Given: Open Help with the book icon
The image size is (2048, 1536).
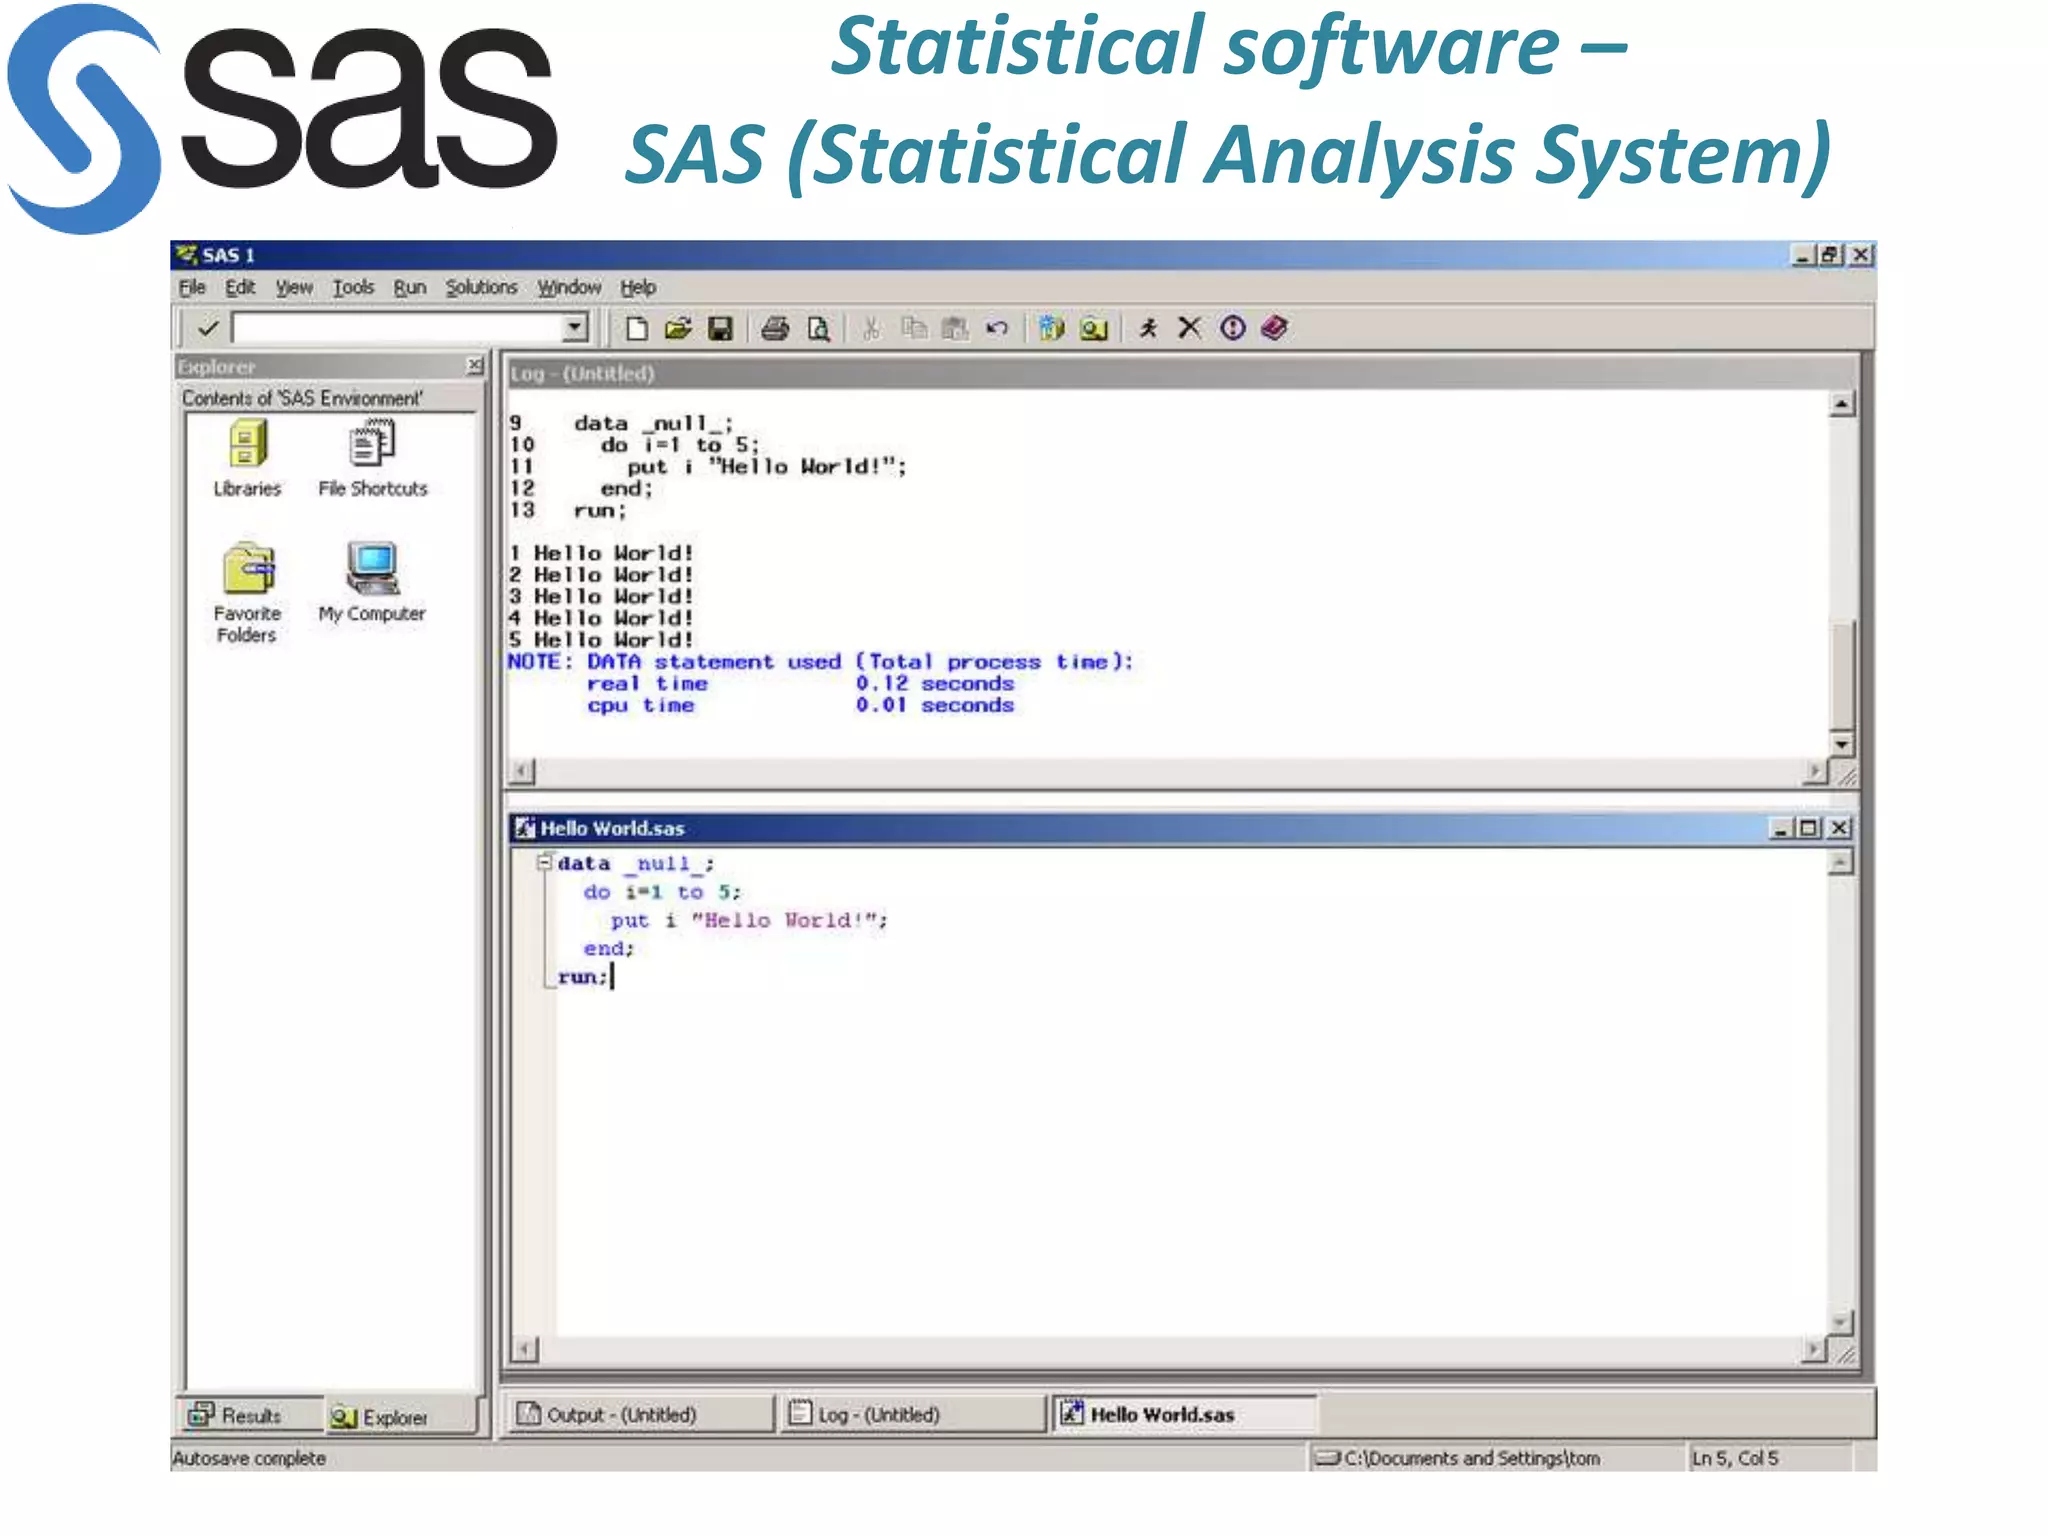Looking at the screenshot, I should pyautogui.click(x=1274, y=328).
